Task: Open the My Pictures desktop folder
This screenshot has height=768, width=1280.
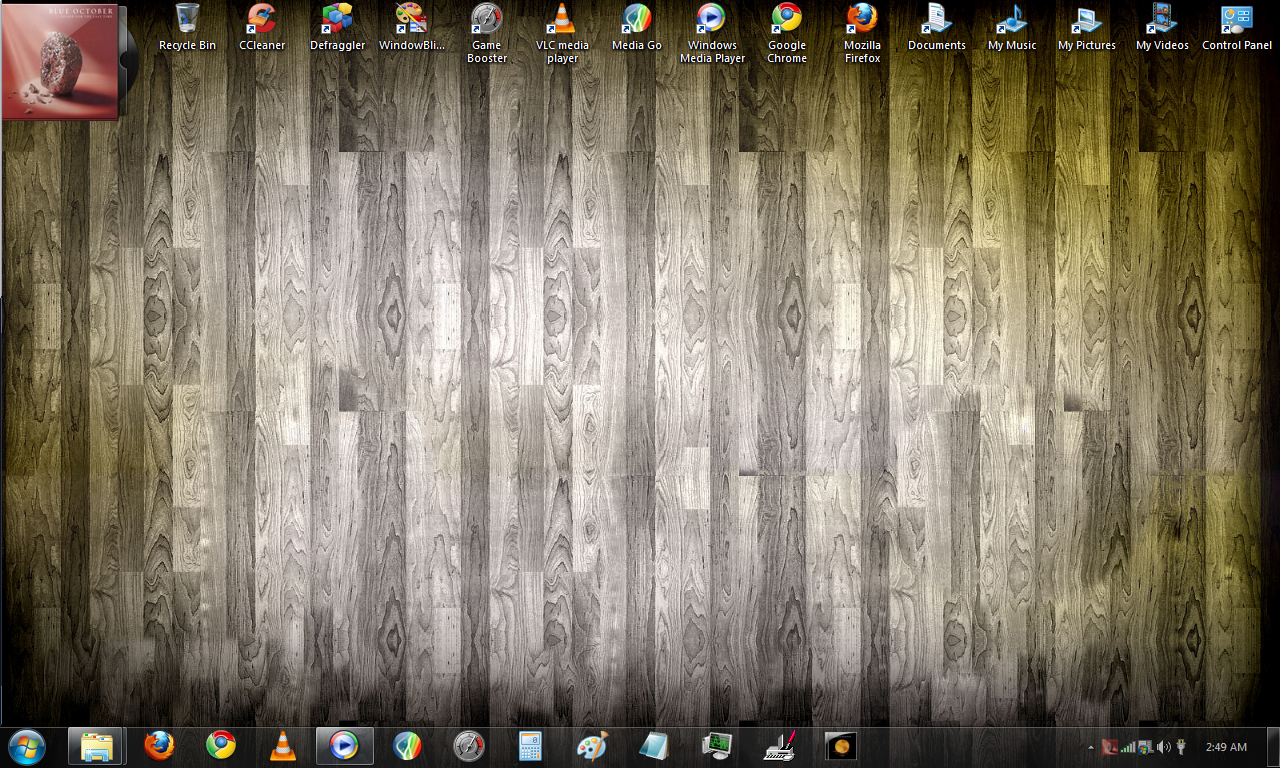Action: click(1087, 27)
